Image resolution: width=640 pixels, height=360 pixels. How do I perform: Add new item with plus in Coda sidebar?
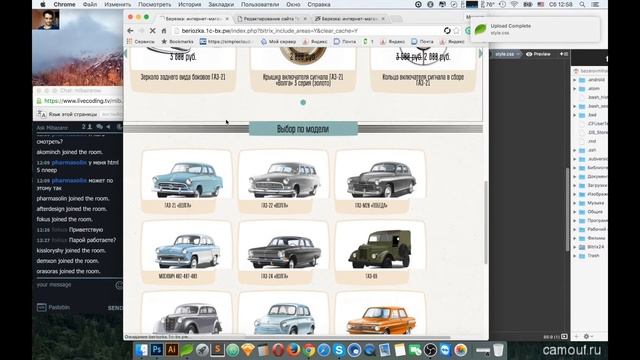576,336
